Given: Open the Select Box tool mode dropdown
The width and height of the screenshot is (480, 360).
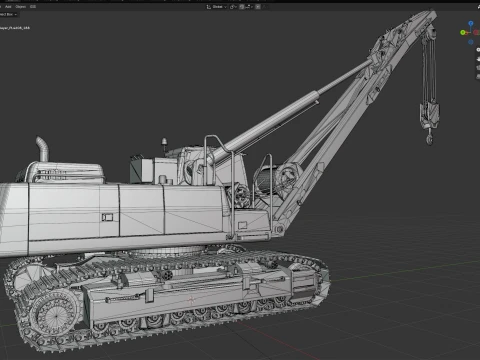Looking at the screenshot, I should 8,14.
